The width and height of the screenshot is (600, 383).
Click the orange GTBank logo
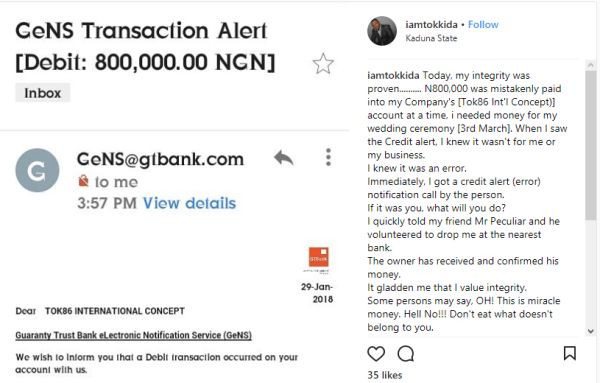[x=318, y=257]
